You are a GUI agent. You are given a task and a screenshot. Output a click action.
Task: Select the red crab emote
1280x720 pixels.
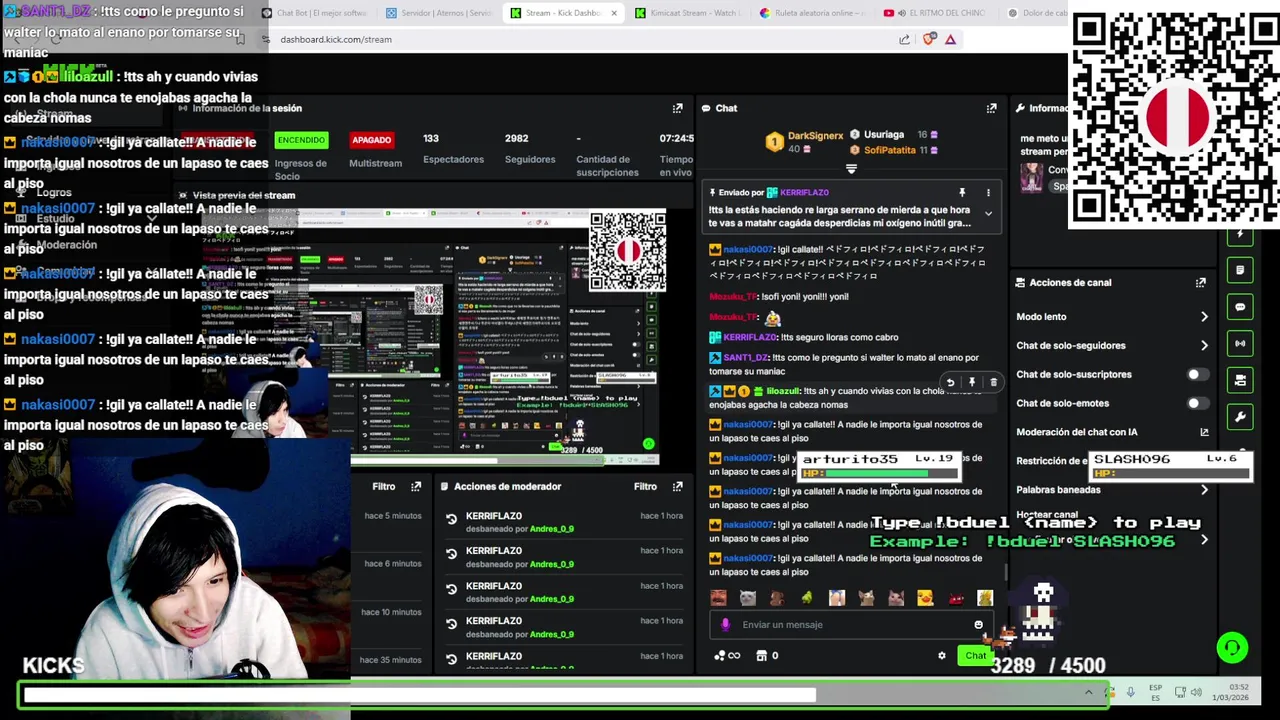pos(955,598)
